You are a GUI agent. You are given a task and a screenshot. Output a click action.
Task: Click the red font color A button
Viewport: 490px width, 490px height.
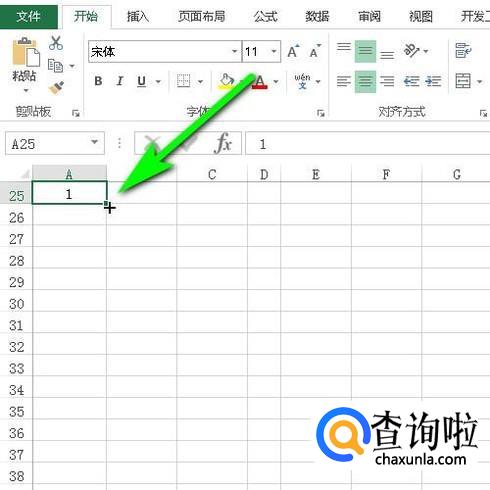pyautogui.click(x=260, y=81)
